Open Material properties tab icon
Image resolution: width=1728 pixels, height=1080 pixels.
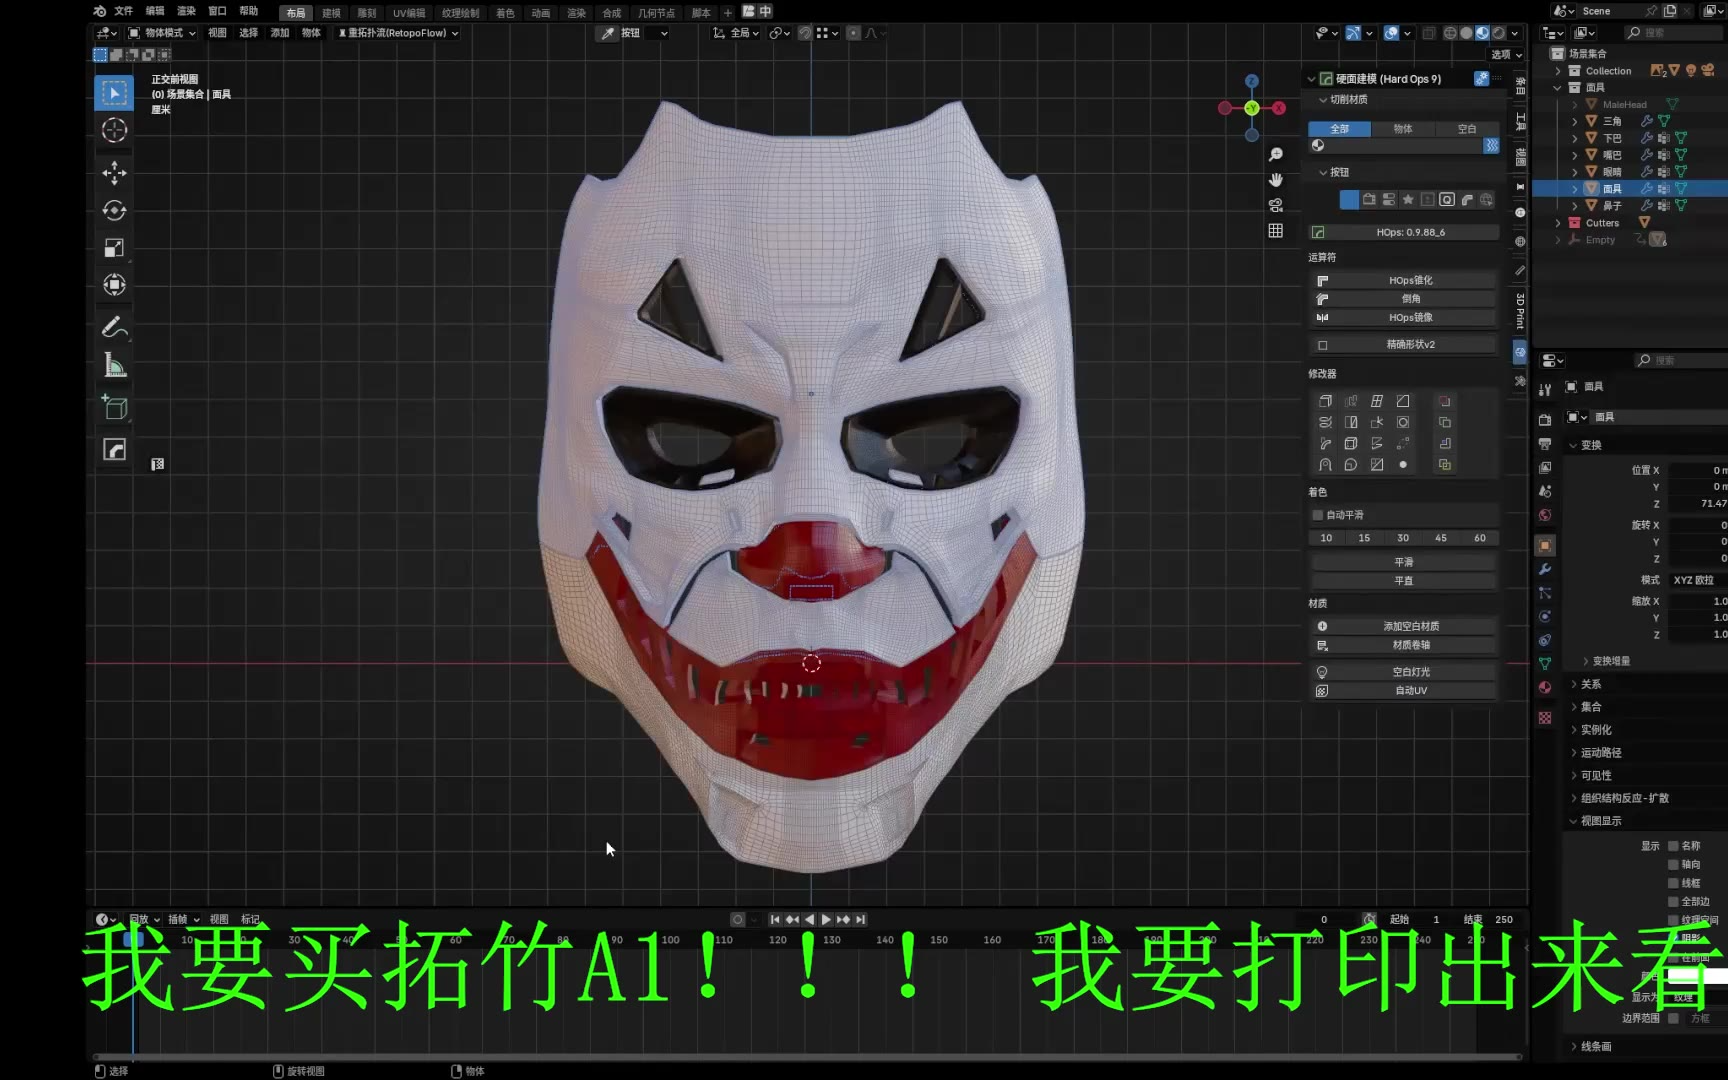pos(1545,687)
